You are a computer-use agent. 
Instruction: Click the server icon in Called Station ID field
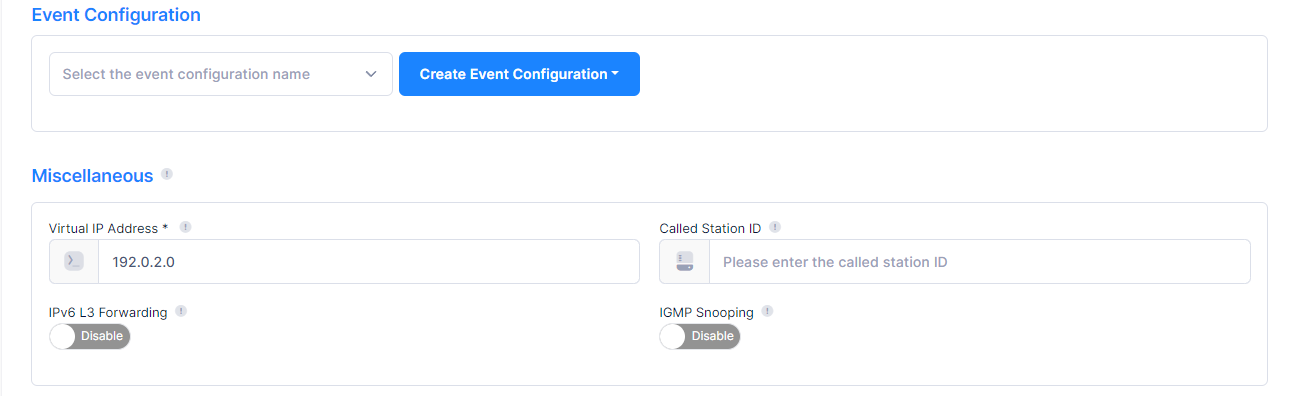[685, 262]
